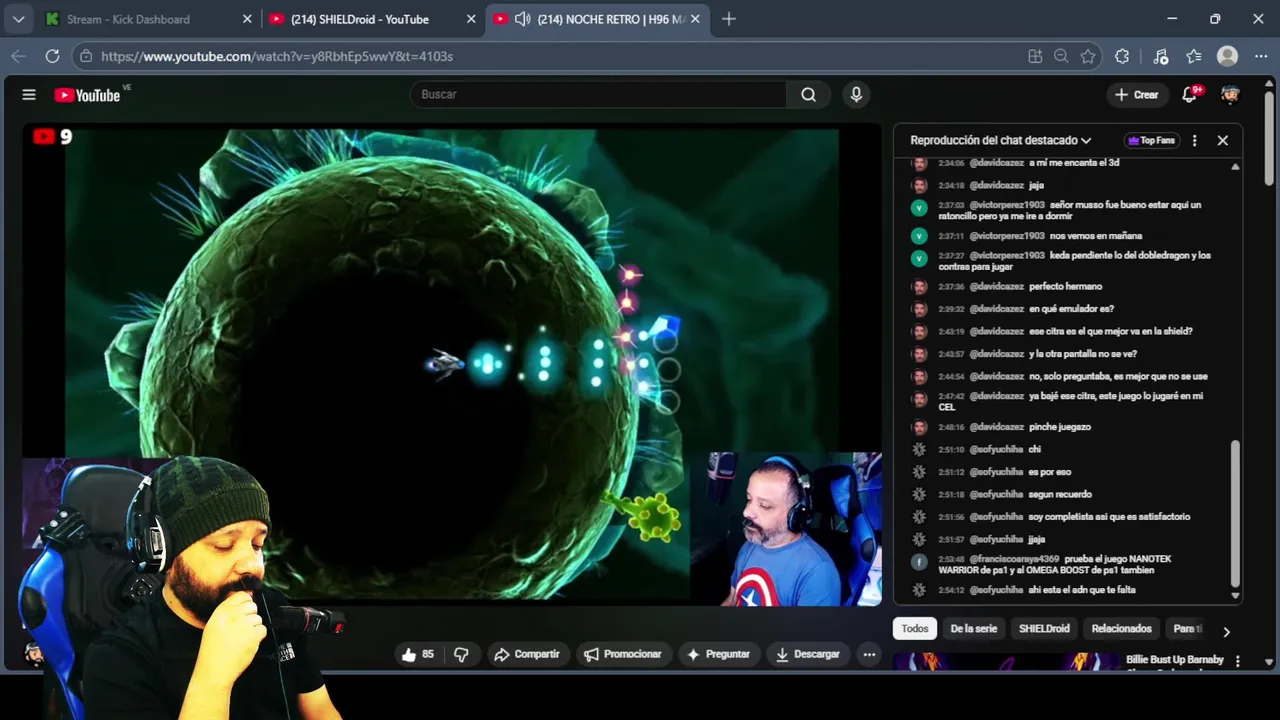Open the zoom level indicator icon

[x=1061, y=56]
